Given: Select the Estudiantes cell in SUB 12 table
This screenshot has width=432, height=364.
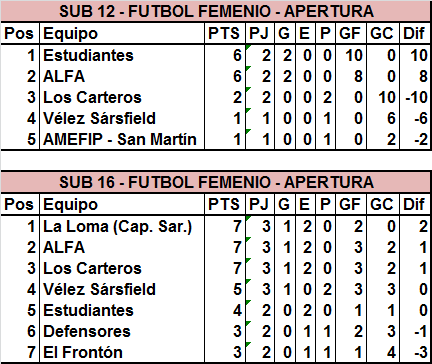Looking at the screenshot, I should [x=122, y=55].
